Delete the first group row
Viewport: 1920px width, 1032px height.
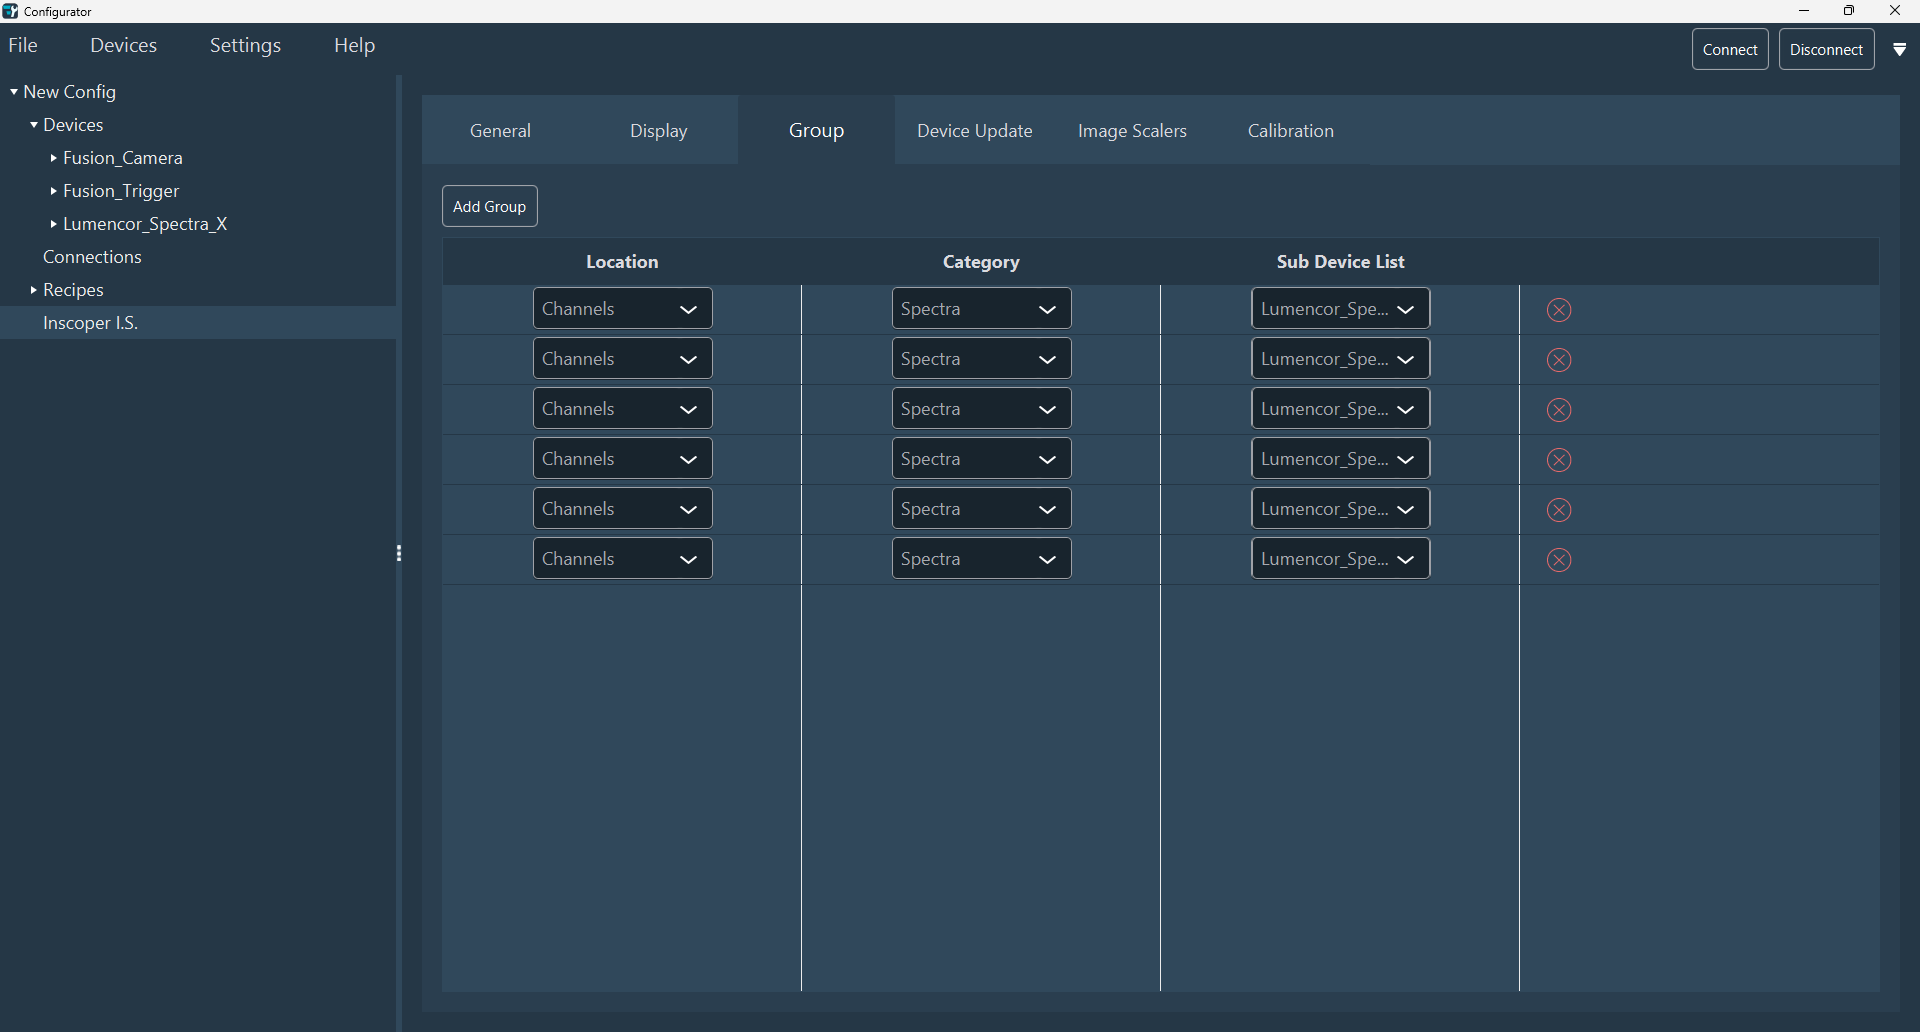coord(1558,310)
